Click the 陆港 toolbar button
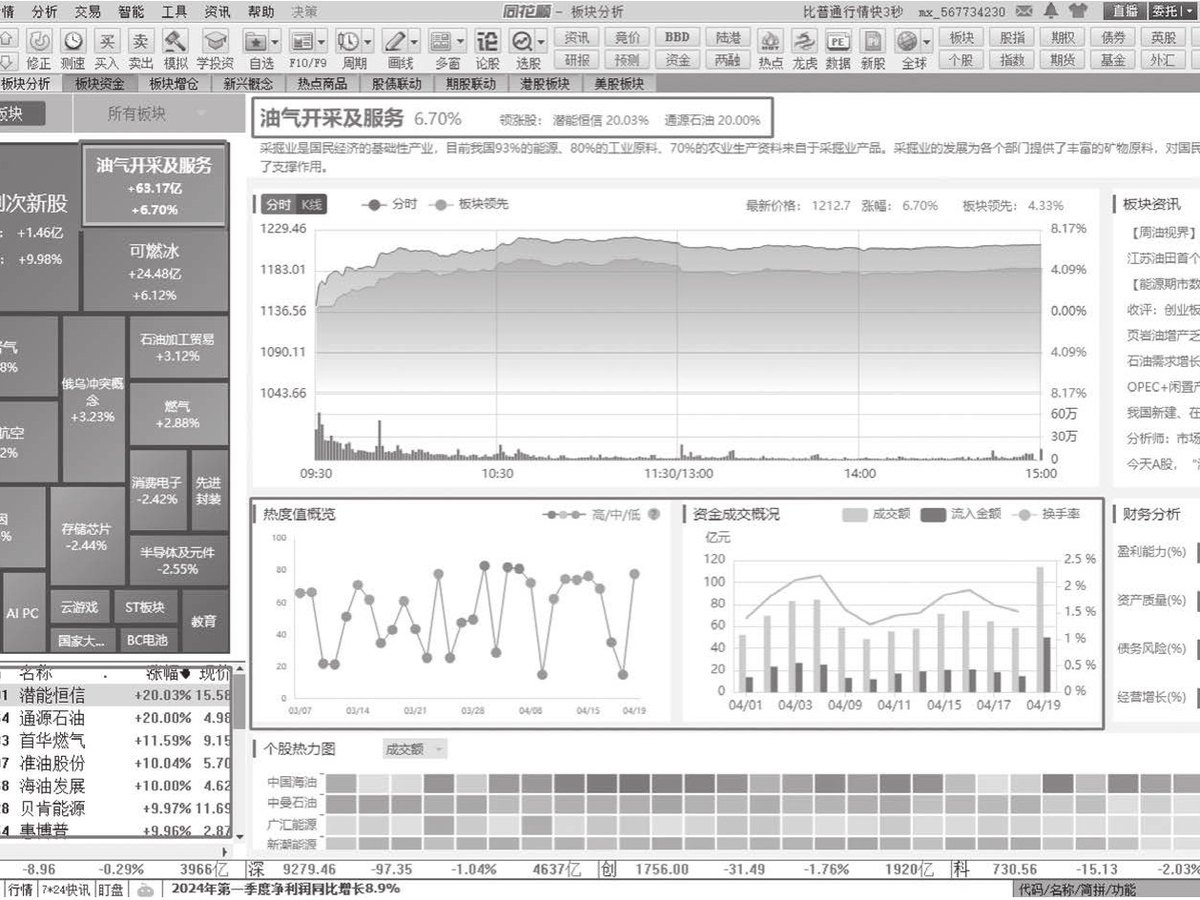1200x900 pixels. 728,37
